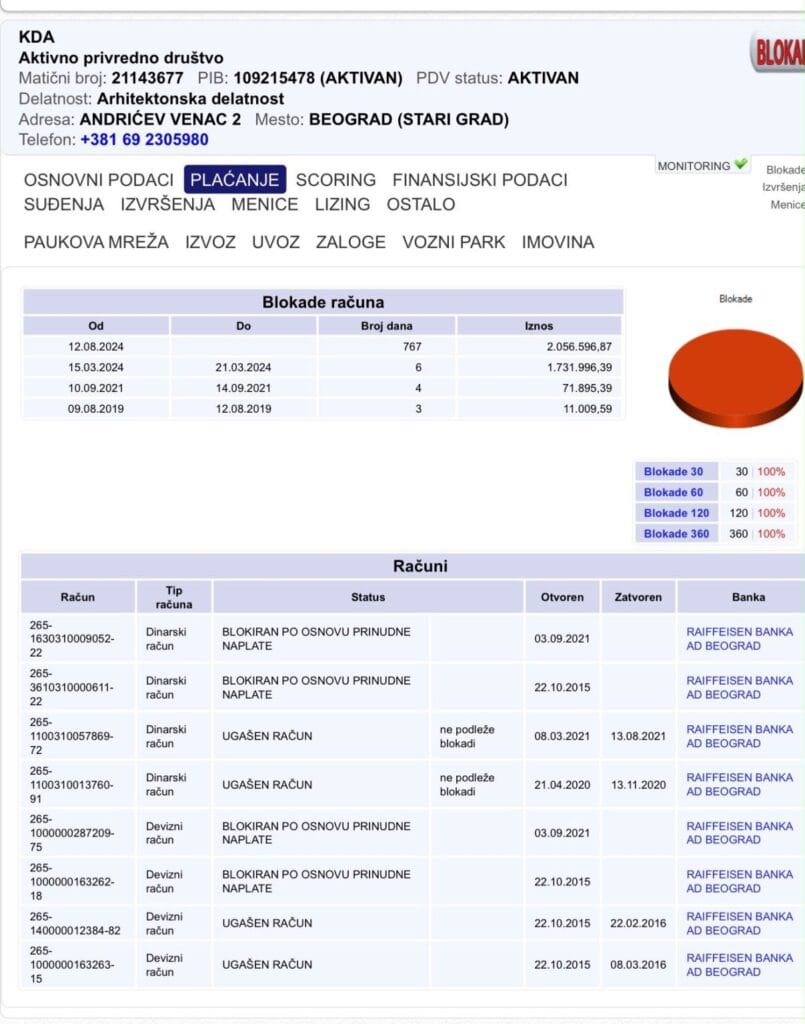The width and height of the screenshot is (805, 1024).
Task: Open the VOZNI PARK tab
Action: tap(454, 242)
